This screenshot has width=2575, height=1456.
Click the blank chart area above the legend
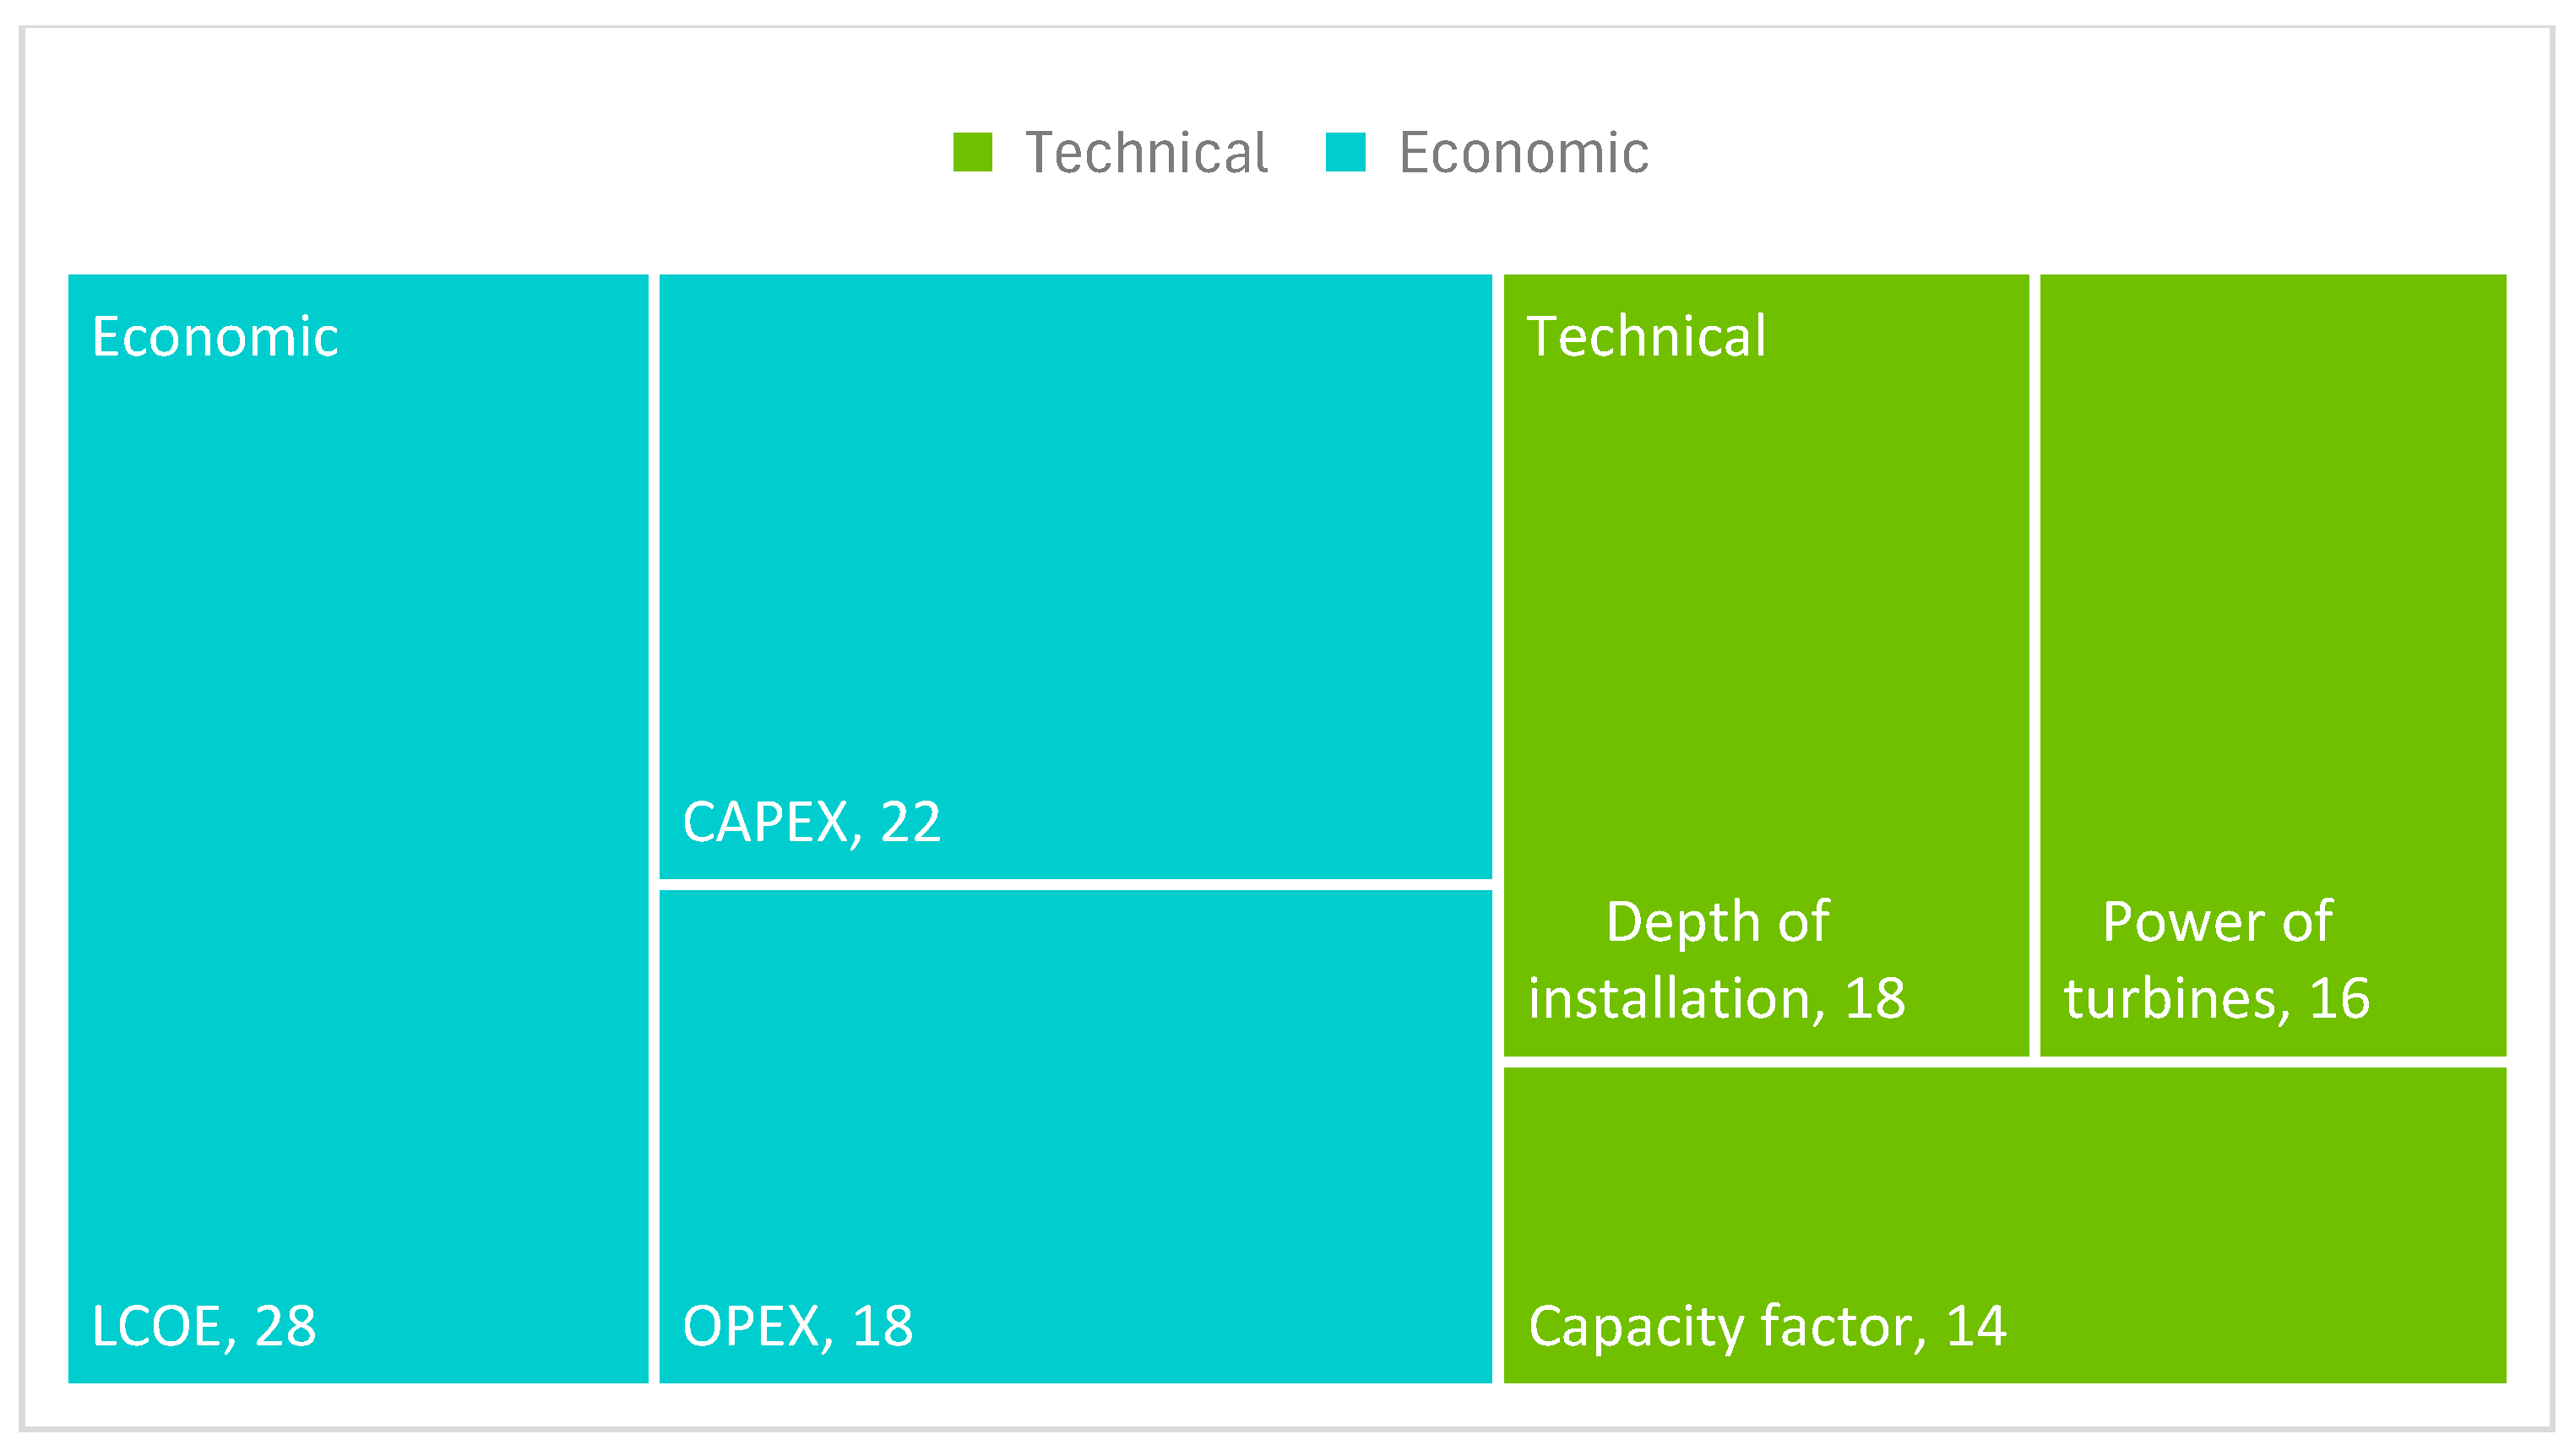[x=1287, y=70]
